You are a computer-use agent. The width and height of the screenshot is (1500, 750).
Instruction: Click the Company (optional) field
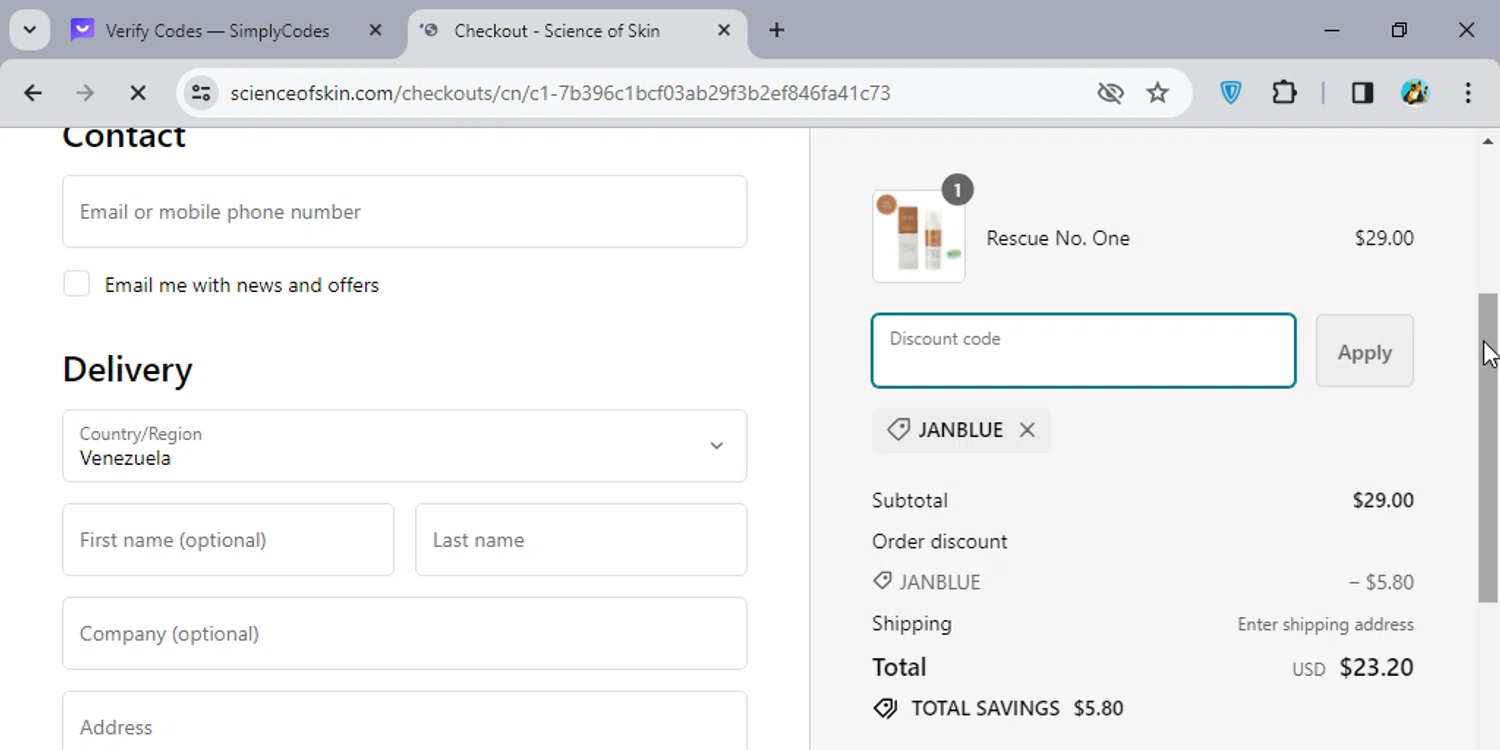(404, 634)
